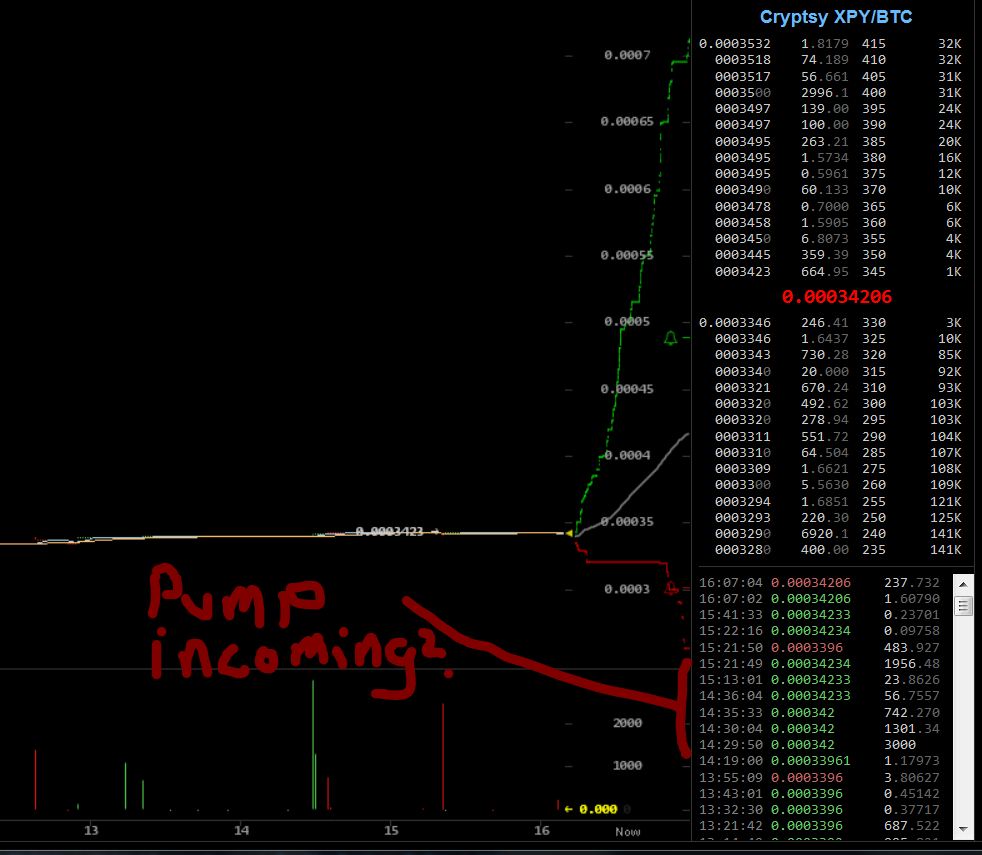
Task: Click the green bell alert icon
Action: [670, 338]
